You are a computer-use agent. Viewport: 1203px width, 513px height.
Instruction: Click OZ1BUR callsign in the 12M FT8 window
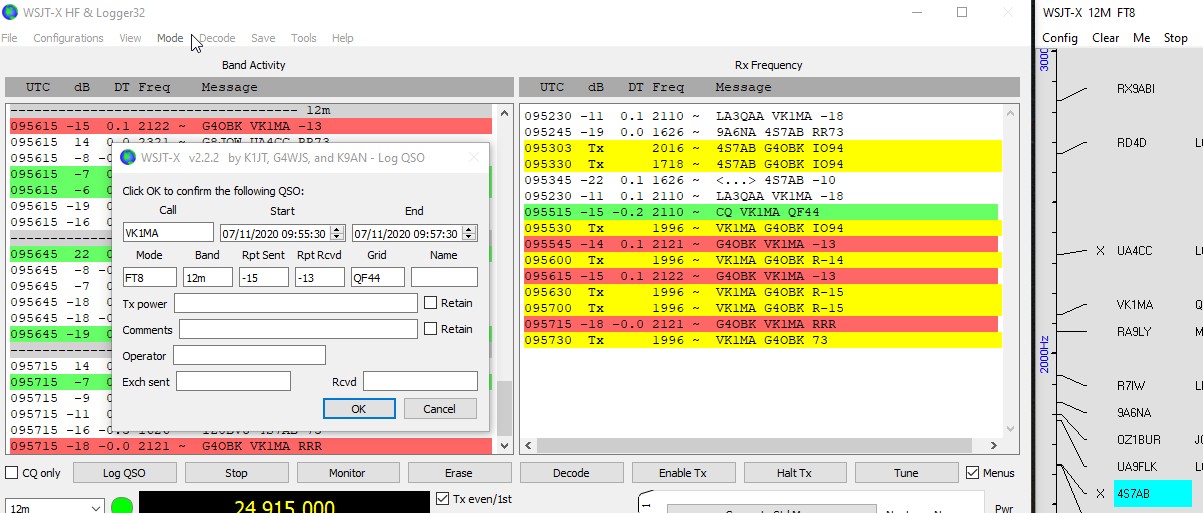(1139, 440)
